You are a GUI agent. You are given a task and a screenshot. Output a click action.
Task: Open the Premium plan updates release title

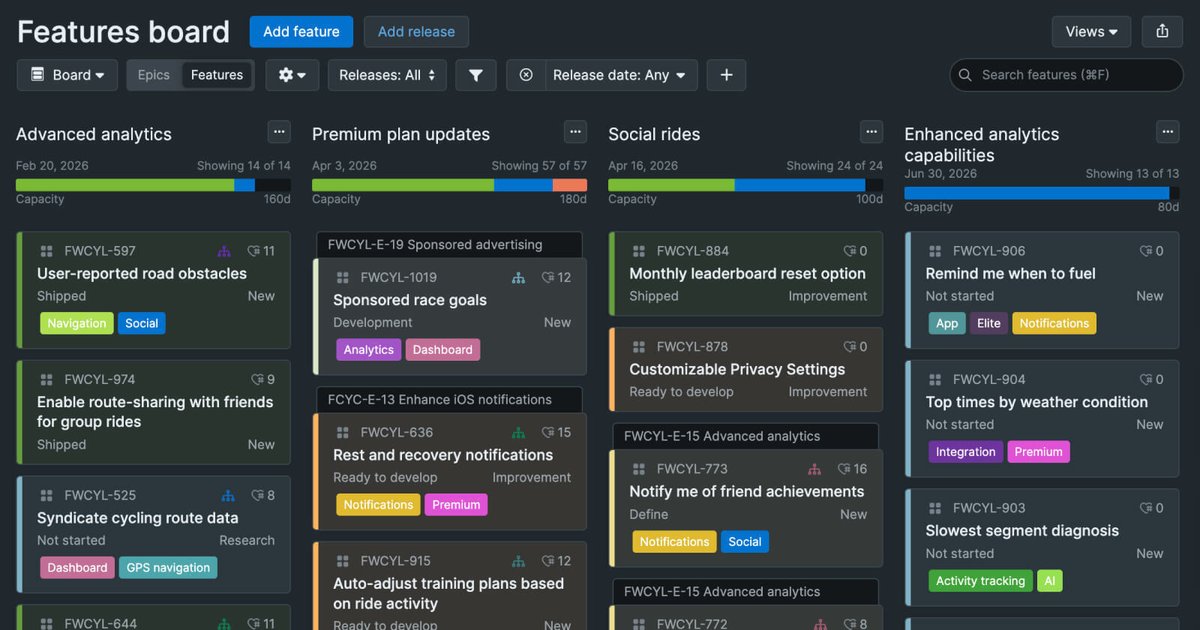pyautogui.click(x=401, y=134)
